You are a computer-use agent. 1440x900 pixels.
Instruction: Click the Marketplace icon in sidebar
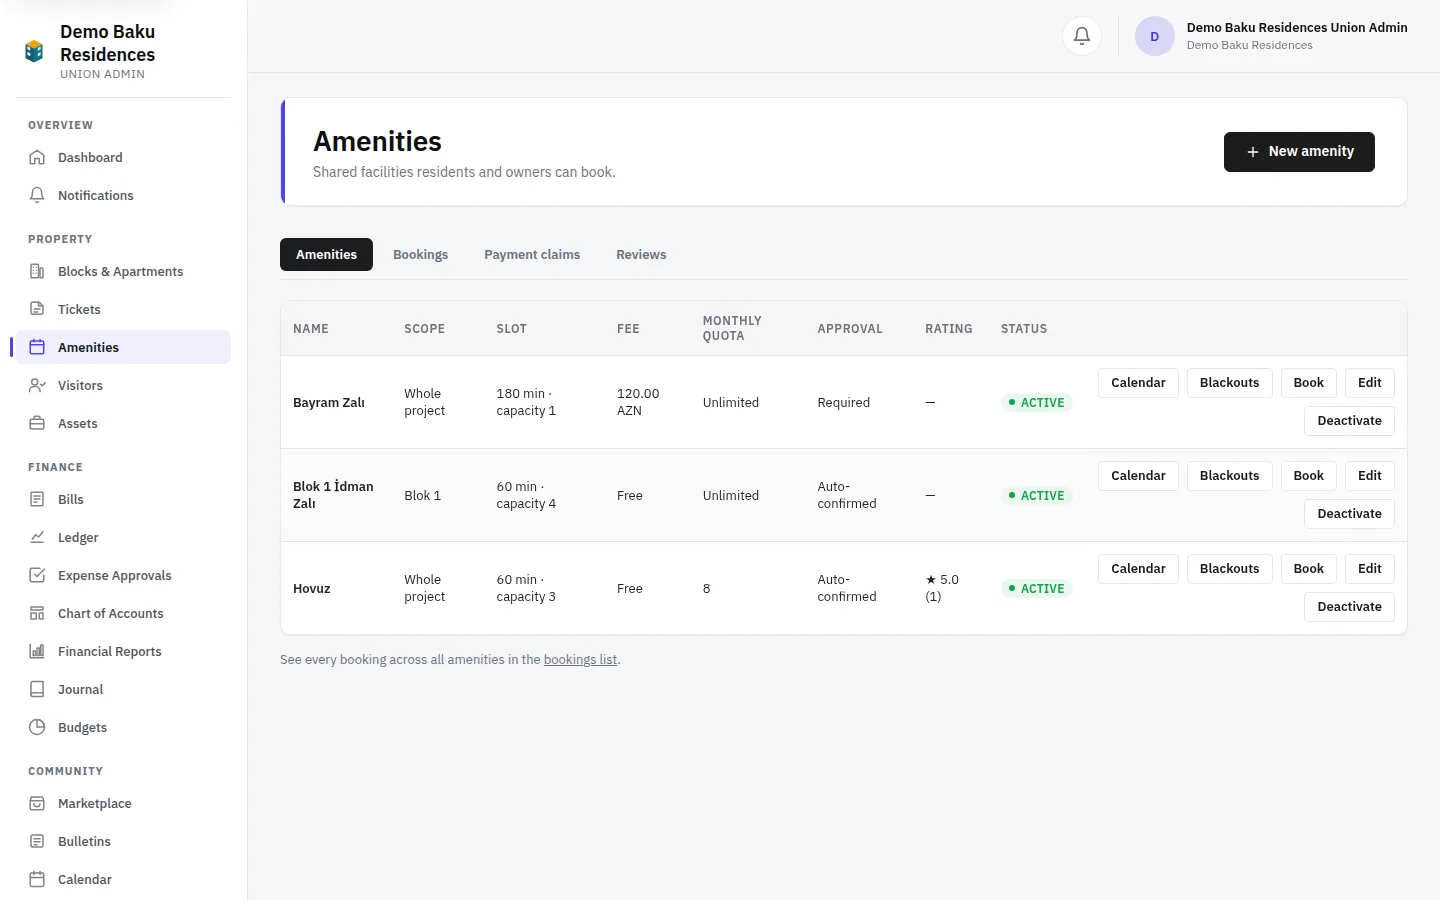[x=37, y=803]
